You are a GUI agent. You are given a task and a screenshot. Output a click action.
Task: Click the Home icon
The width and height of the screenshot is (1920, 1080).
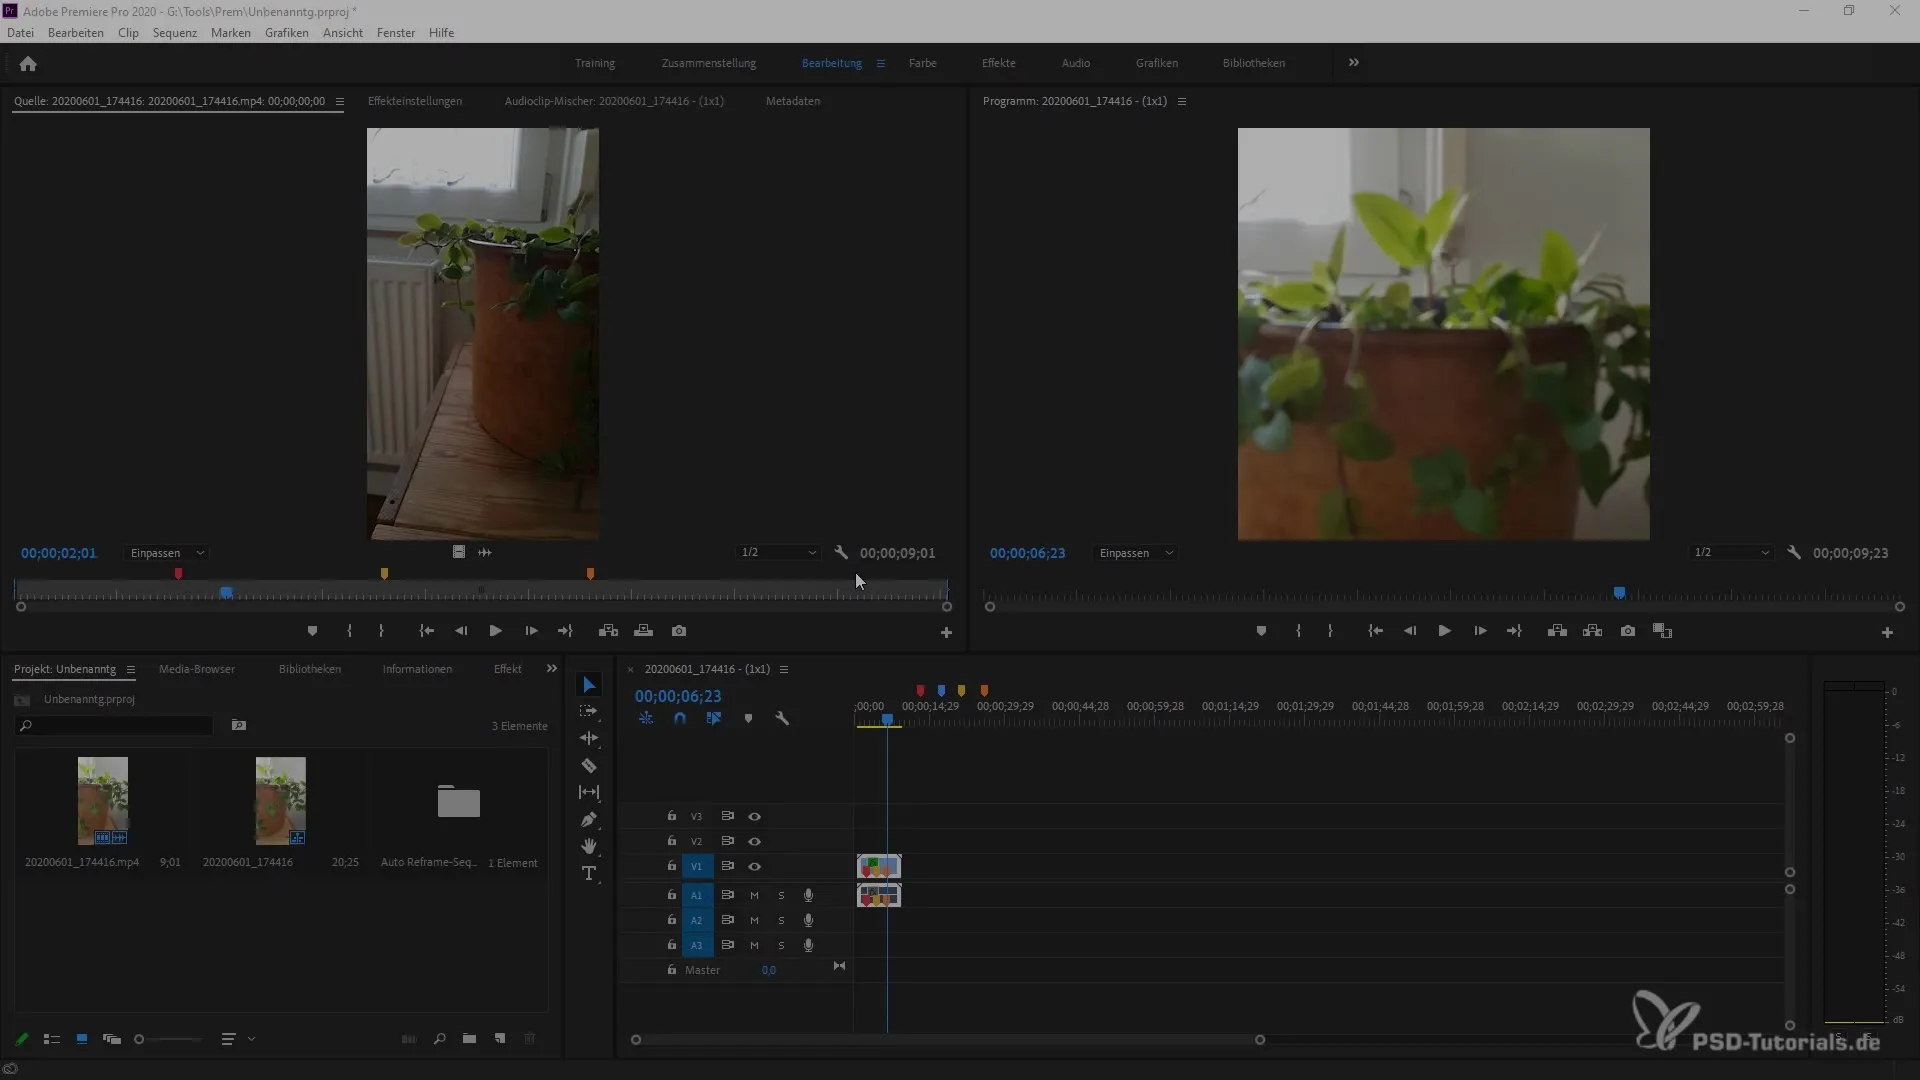(28, 64)
